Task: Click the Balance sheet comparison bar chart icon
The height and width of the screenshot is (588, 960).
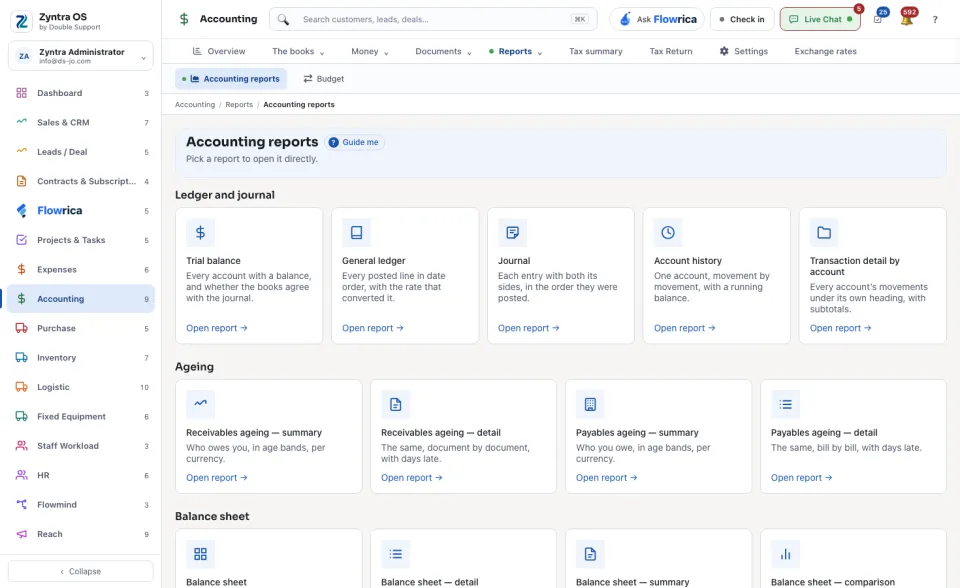Action: click(785, 554)
